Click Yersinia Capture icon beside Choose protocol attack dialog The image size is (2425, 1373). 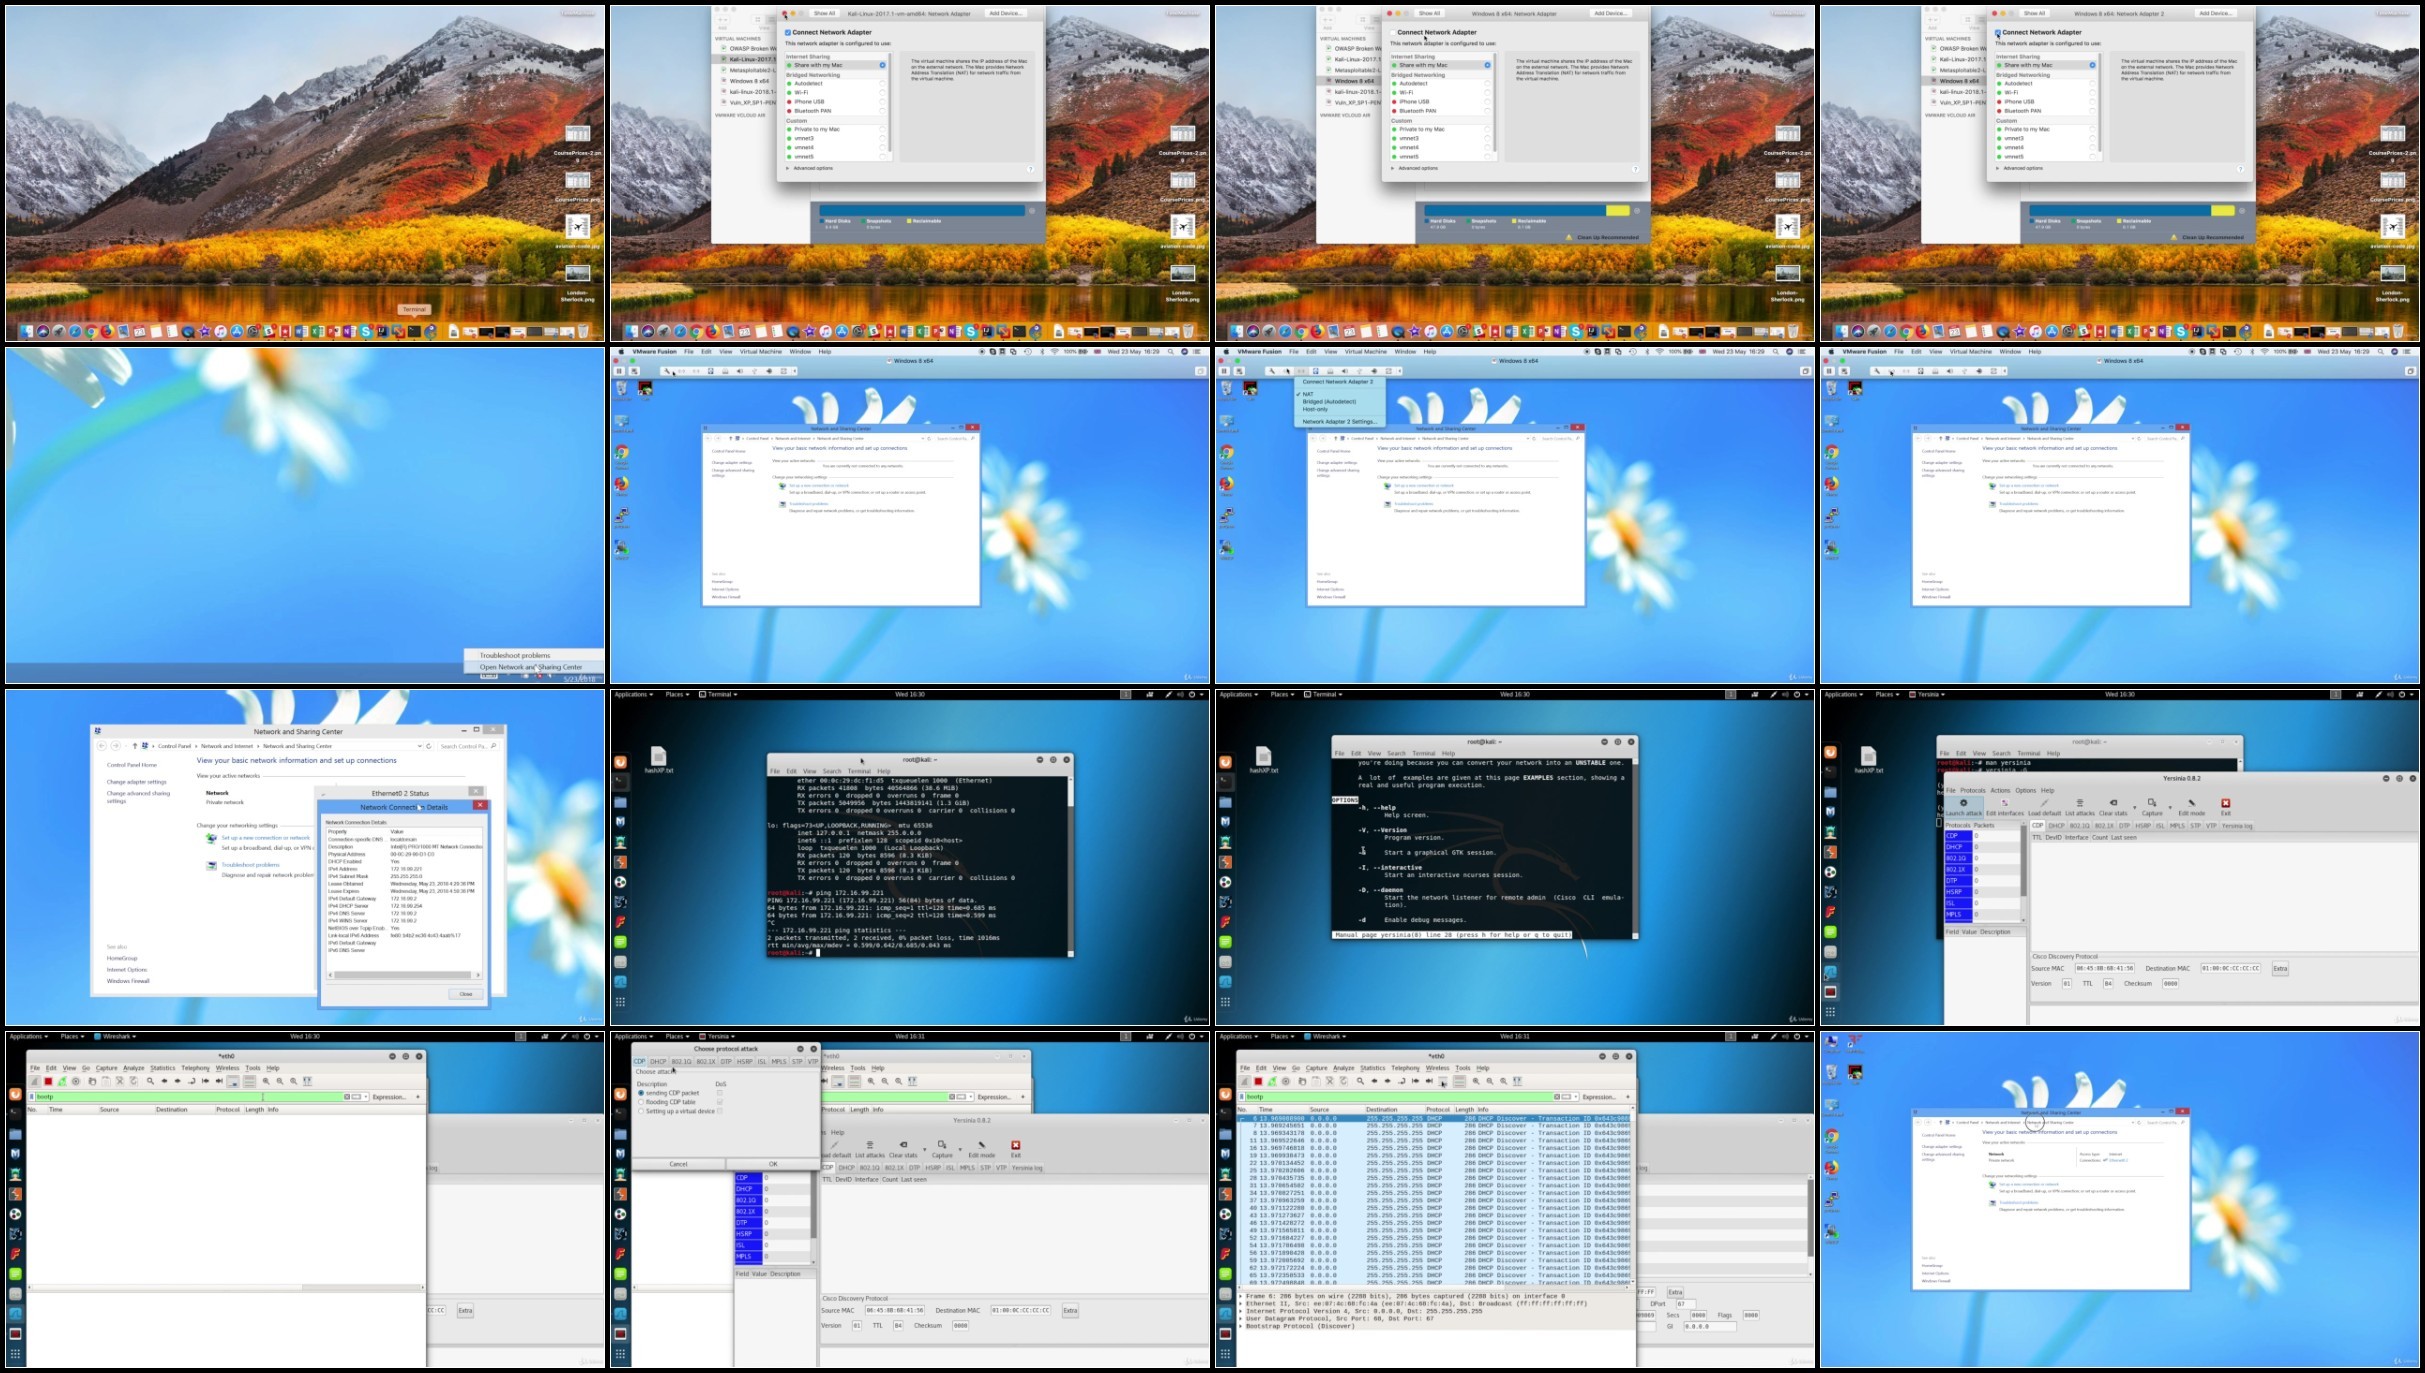(942, 1149)
